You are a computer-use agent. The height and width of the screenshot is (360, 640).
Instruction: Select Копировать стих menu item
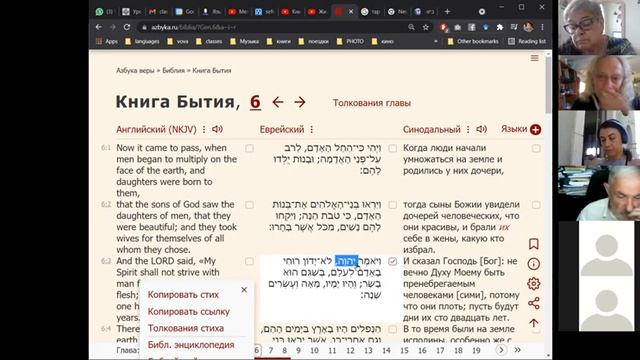pos(183,295)
